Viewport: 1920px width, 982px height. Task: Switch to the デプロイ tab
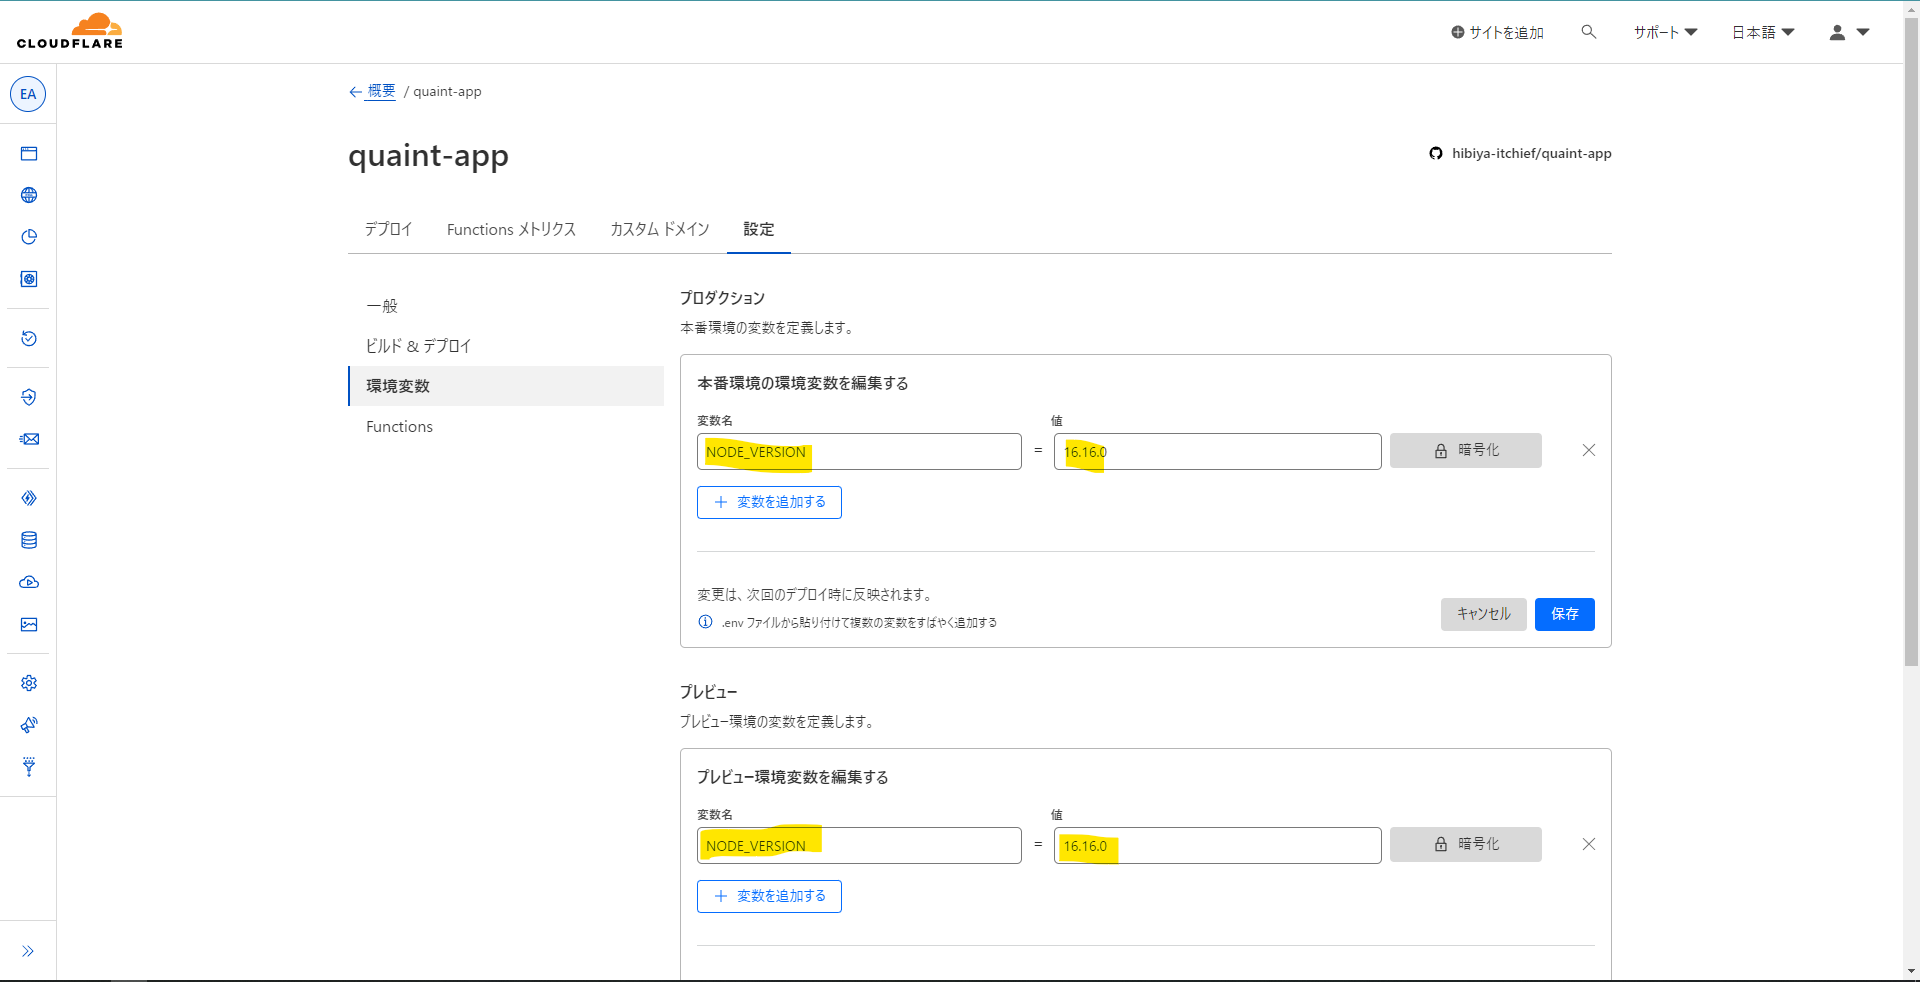388,229
